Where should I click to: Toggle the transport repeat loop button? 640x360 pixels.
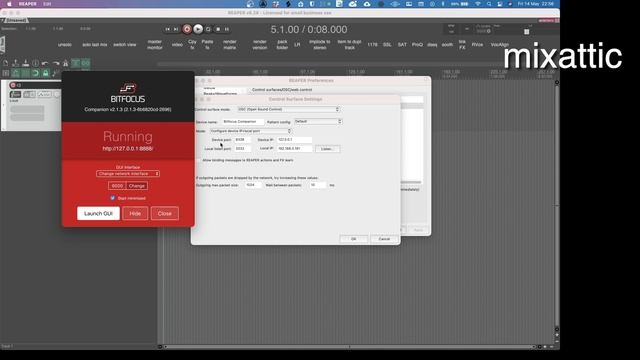208,29
